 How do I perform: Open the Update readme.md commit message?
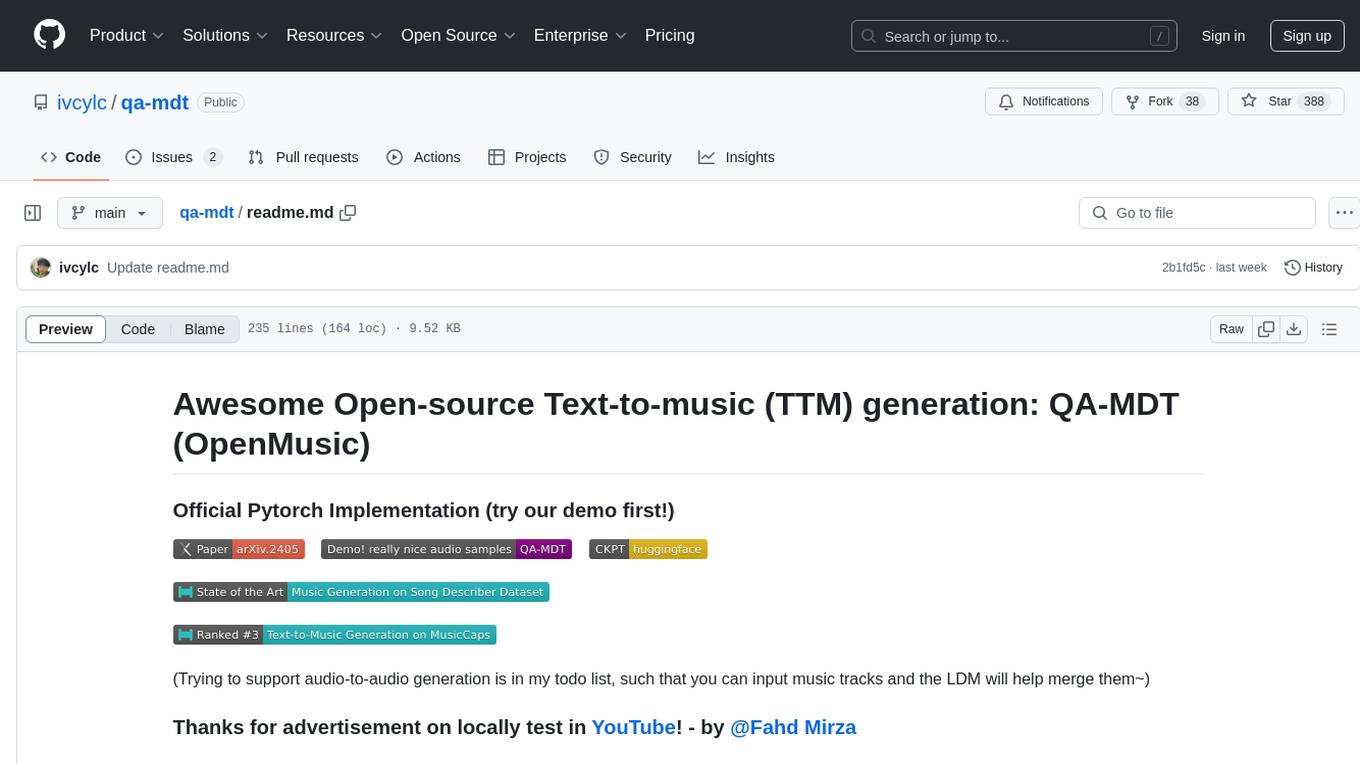(168, 267)
